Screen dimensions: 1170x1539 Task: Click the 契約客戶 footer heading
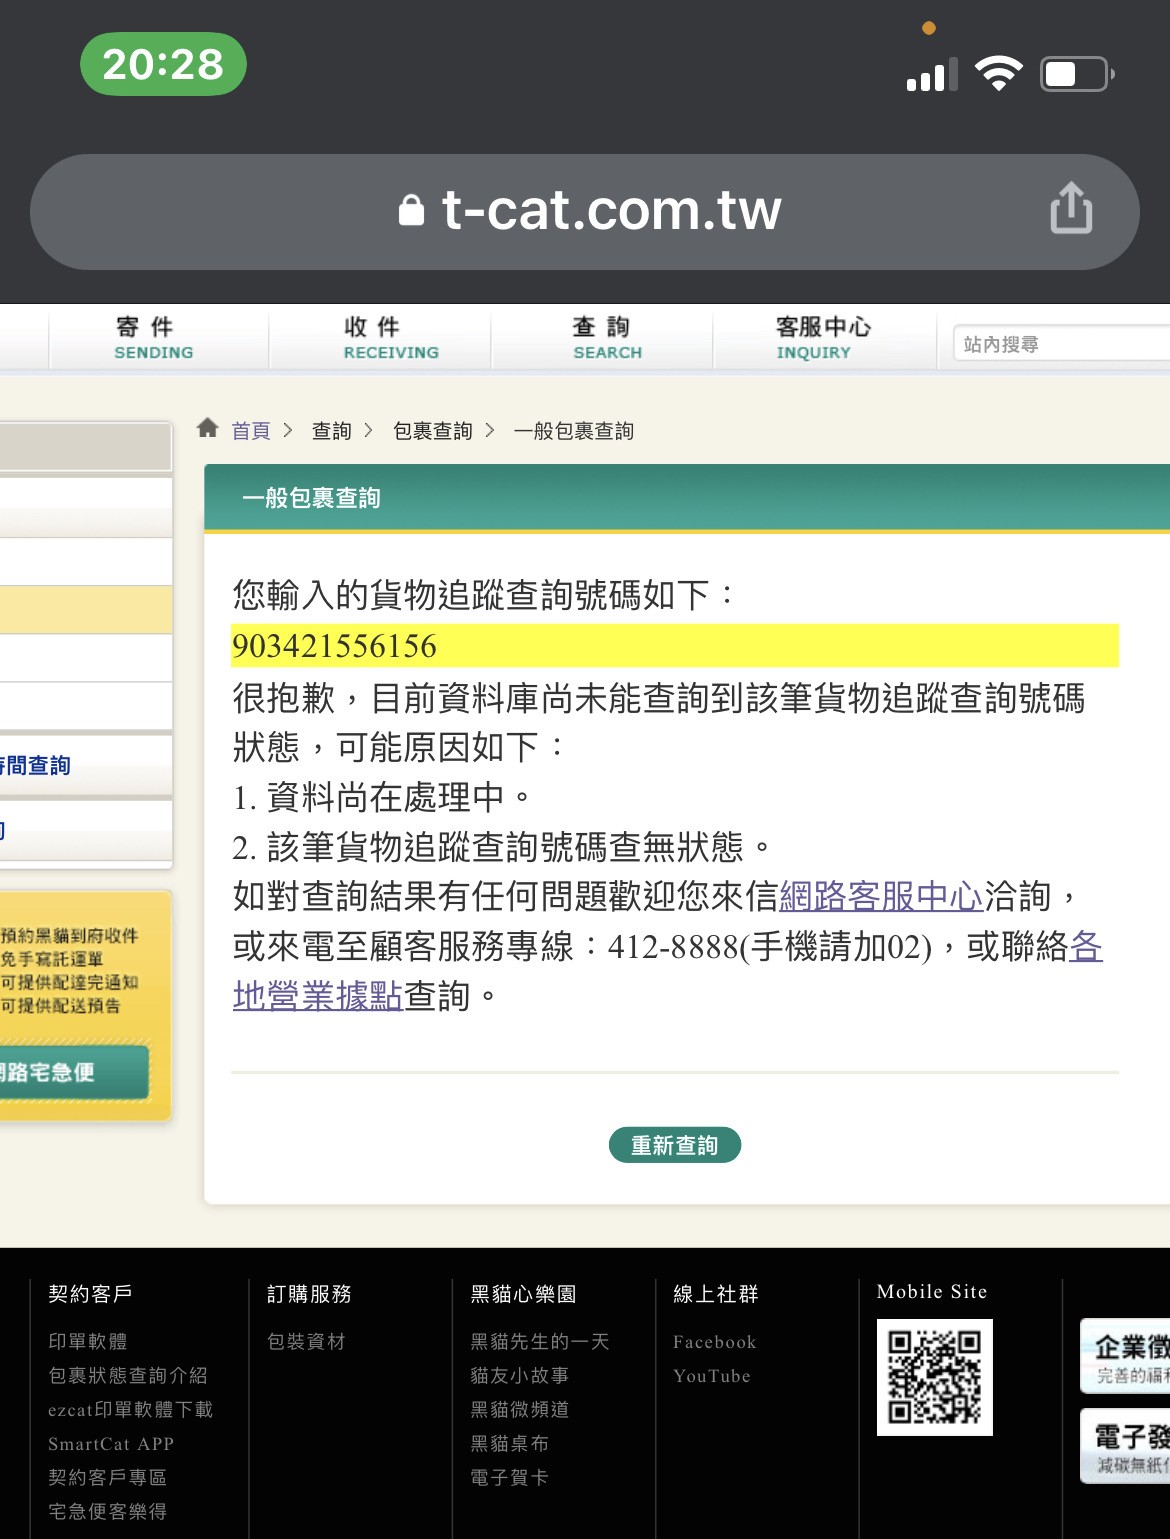(x=91, y=1294)
